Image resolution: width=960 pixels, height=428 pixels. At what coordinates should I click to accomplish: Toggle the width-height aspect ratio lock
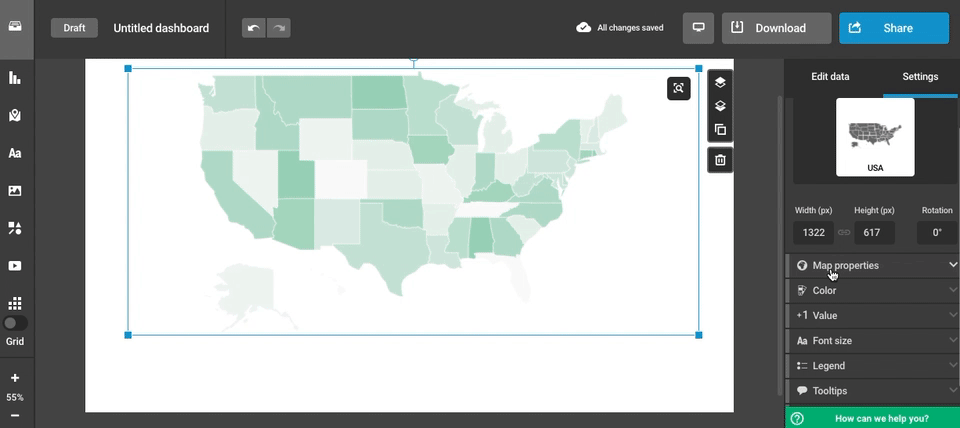tap(844, 233)
